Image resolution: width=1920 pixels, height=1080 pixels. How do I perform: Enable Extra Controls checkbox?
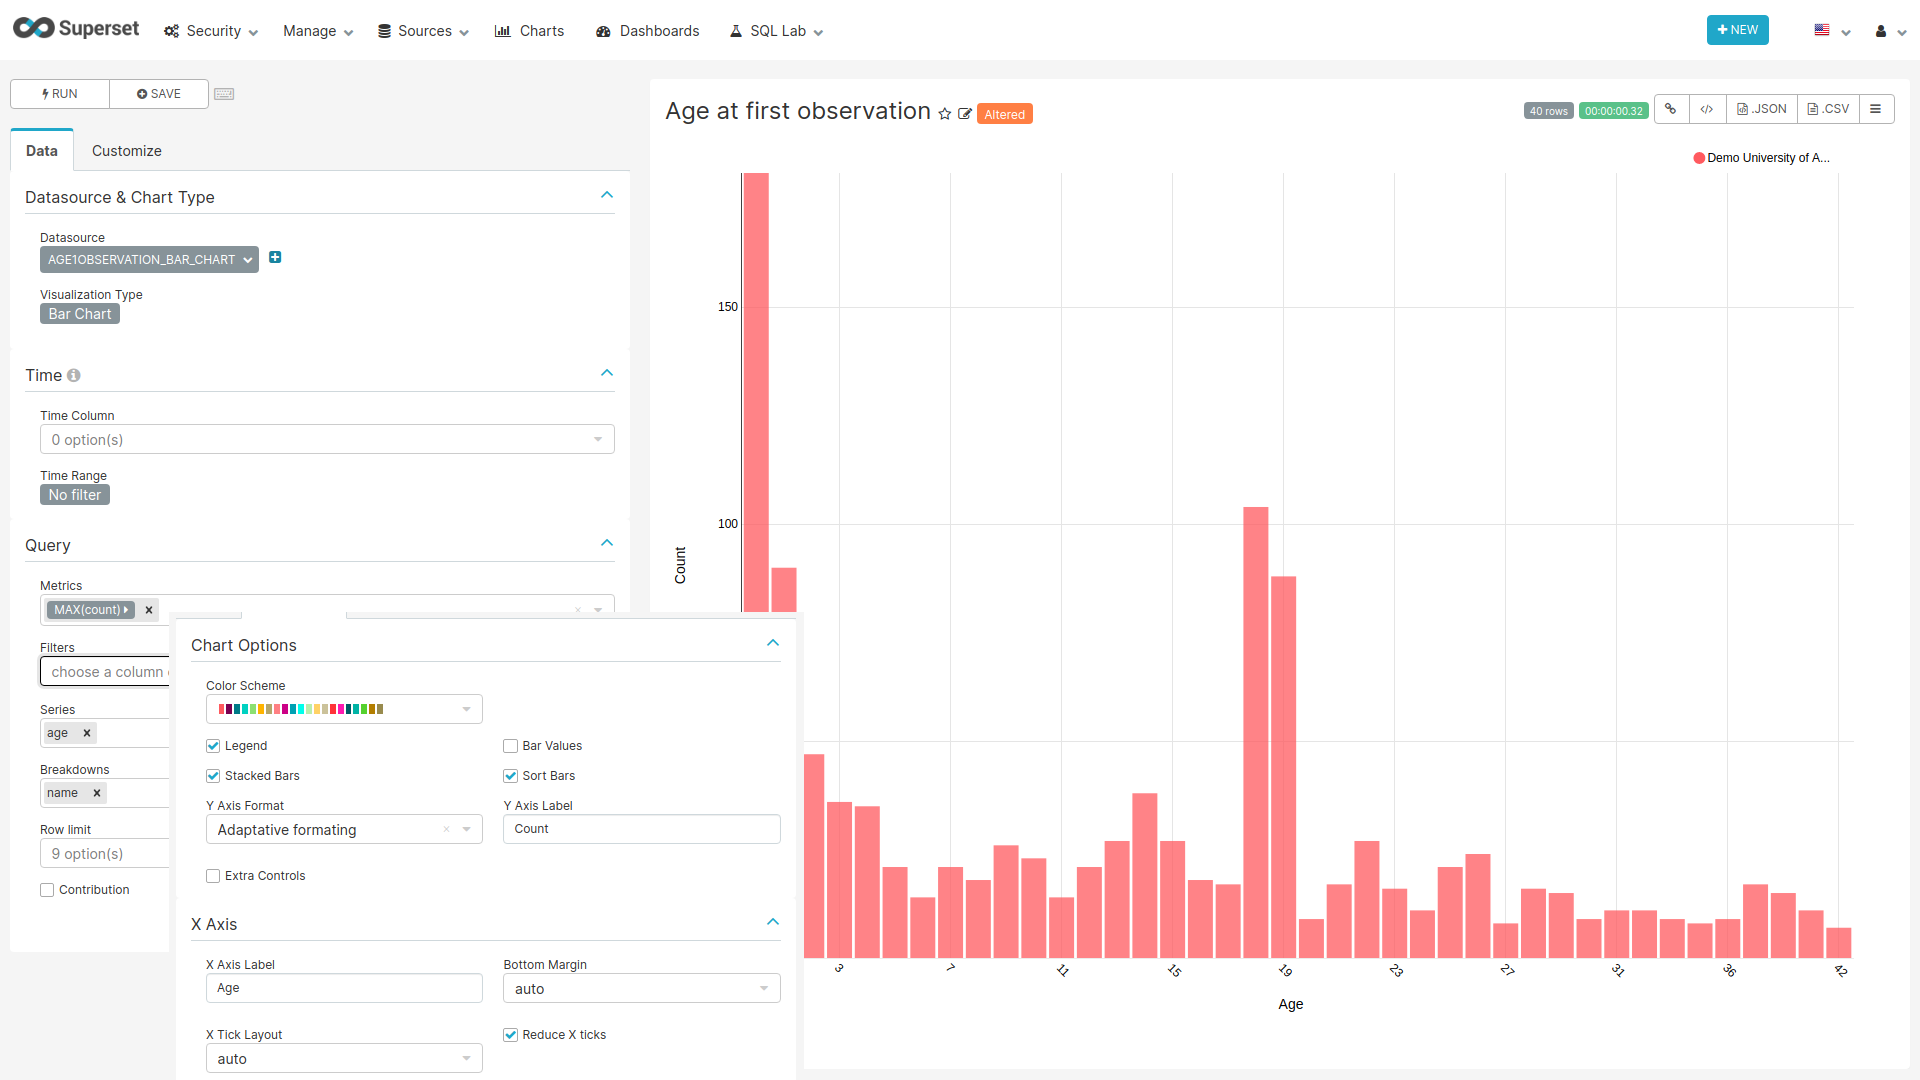click(x=213, y=876)
